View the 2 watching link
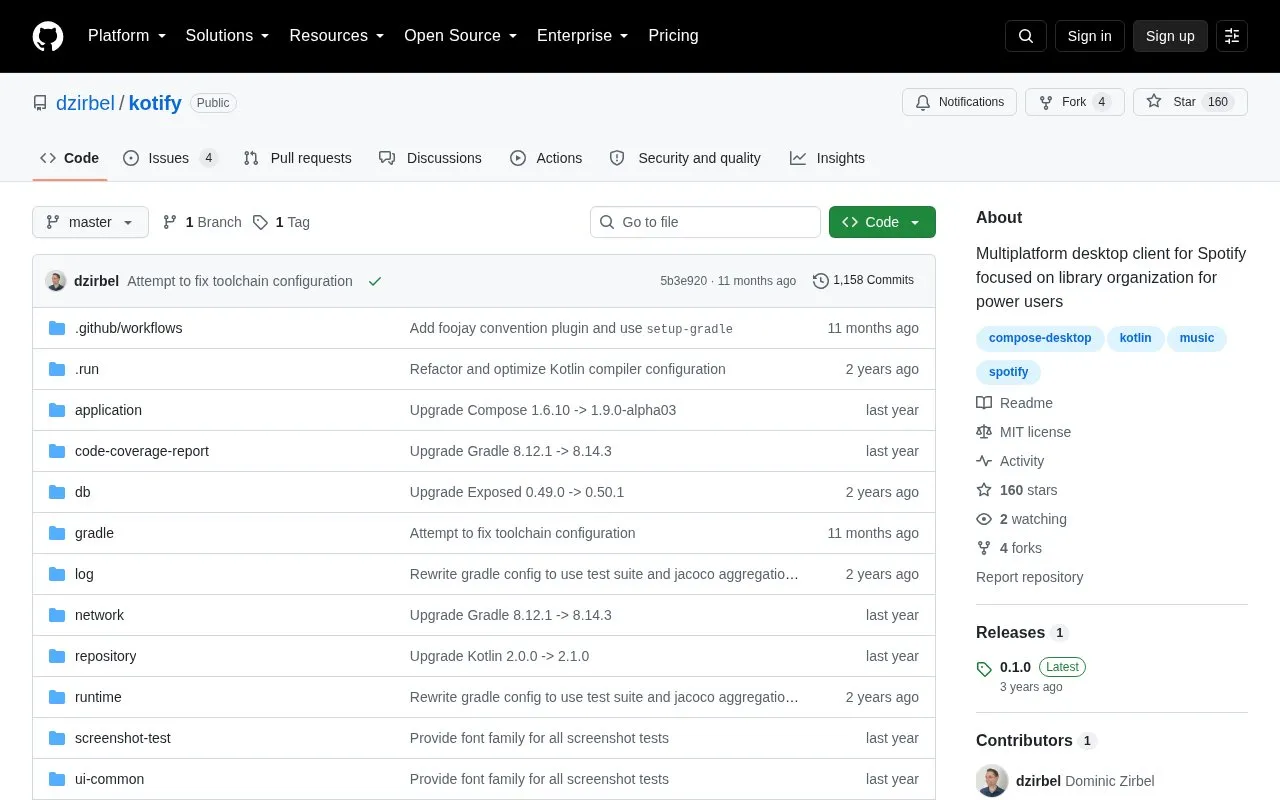The width and height of the screenshot is (1280, 800). click(x=1022, y=519)
